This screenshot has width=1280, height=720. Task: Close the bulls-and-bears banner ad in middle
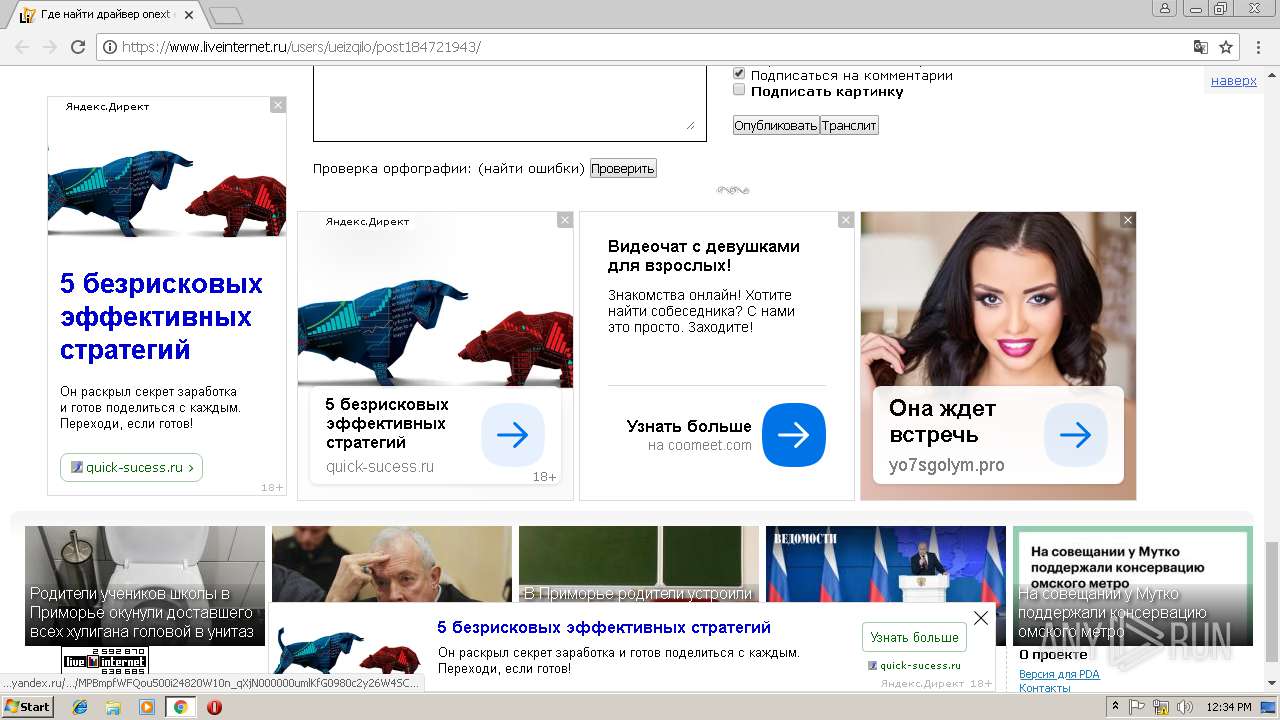pyautogui.click(x=565, y=220)
